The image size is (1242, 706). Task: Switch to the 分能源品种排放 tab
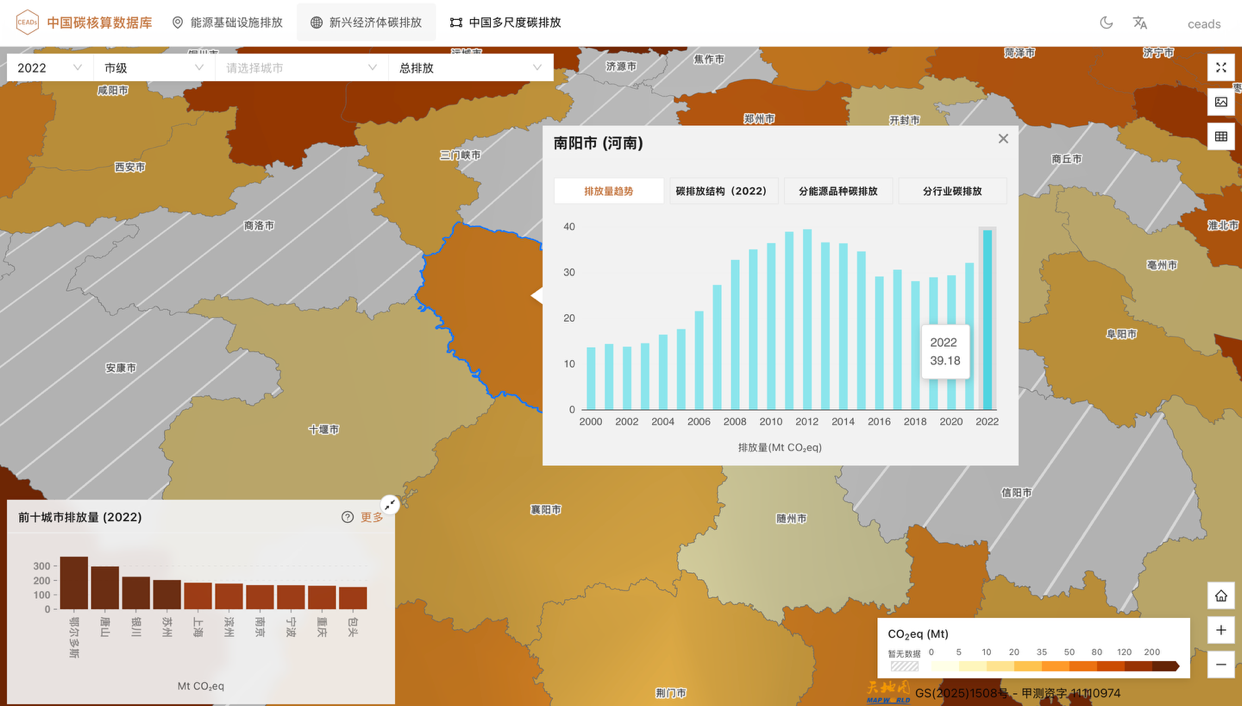pyautogui.click(x=837, y=191)
